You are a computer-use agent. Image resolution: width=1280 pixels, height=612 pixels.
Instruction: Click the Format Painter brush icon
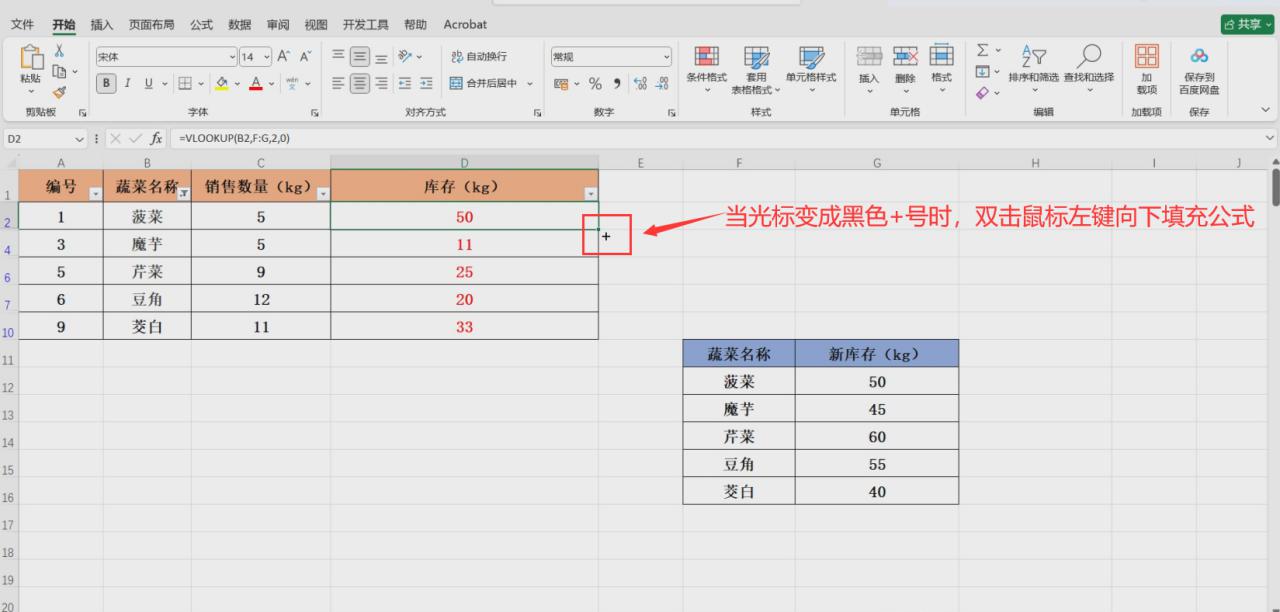pyautogui.click(x=59, y=92)
